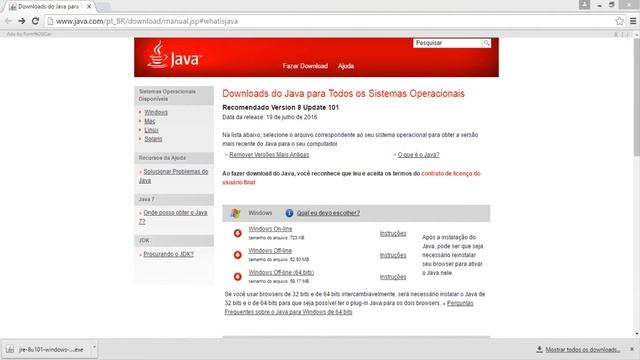
Task: Click the jre-8u101-windows exe download item
Action: click(50, 349)
